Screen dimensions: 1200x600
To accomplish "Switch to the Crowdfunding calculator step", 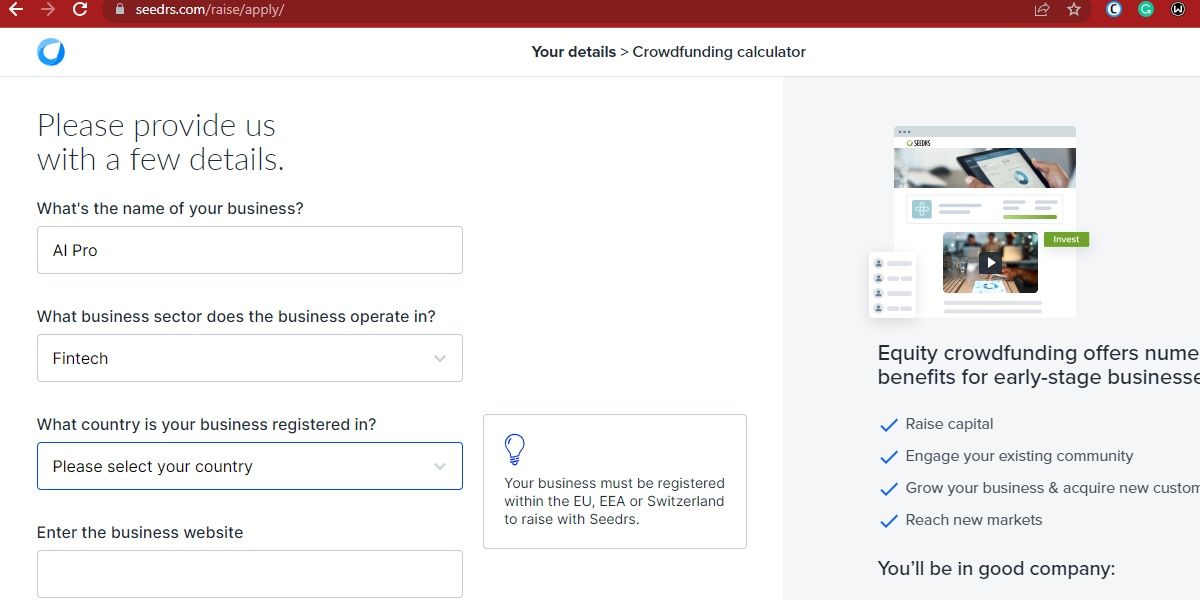I will pyautogui.click(x=719, y=51).
